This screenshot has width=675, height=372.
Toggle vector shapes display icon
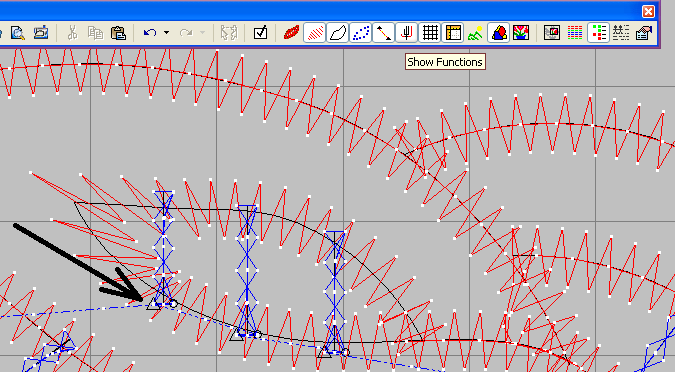click(x=499, y=33)
